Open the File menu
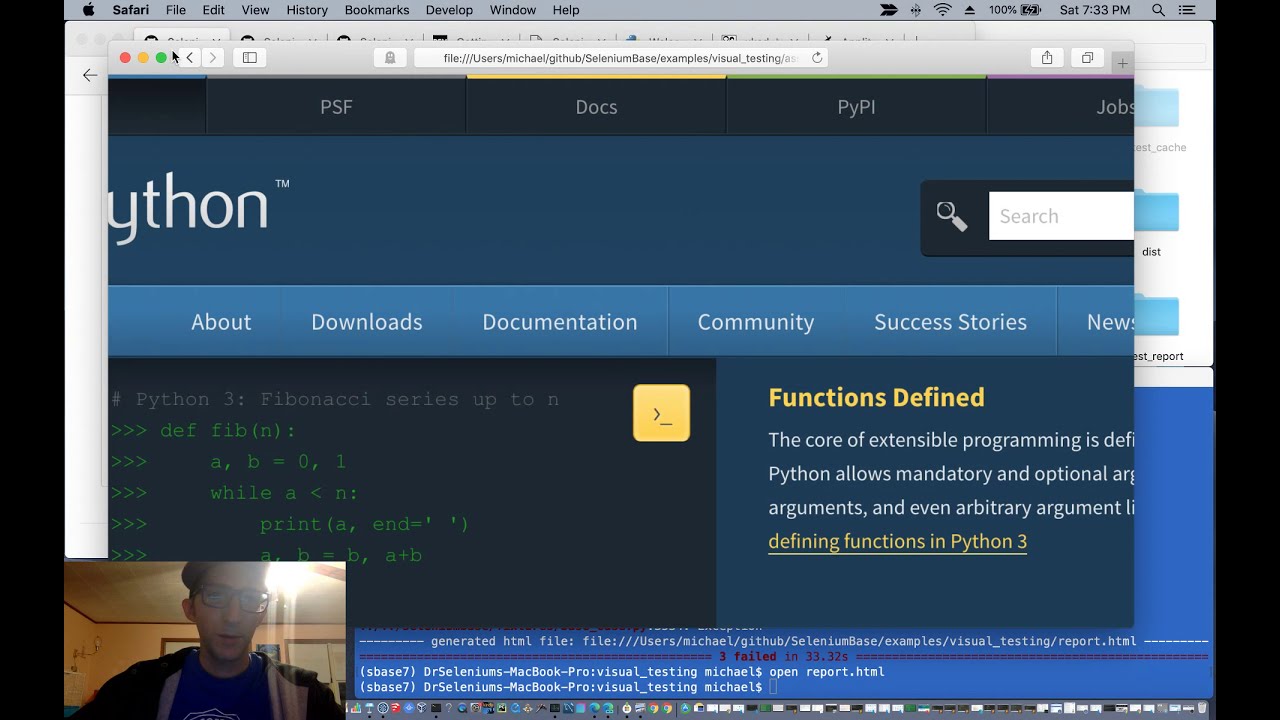This screenshot has height=720, width=1280. pos(175,10)
